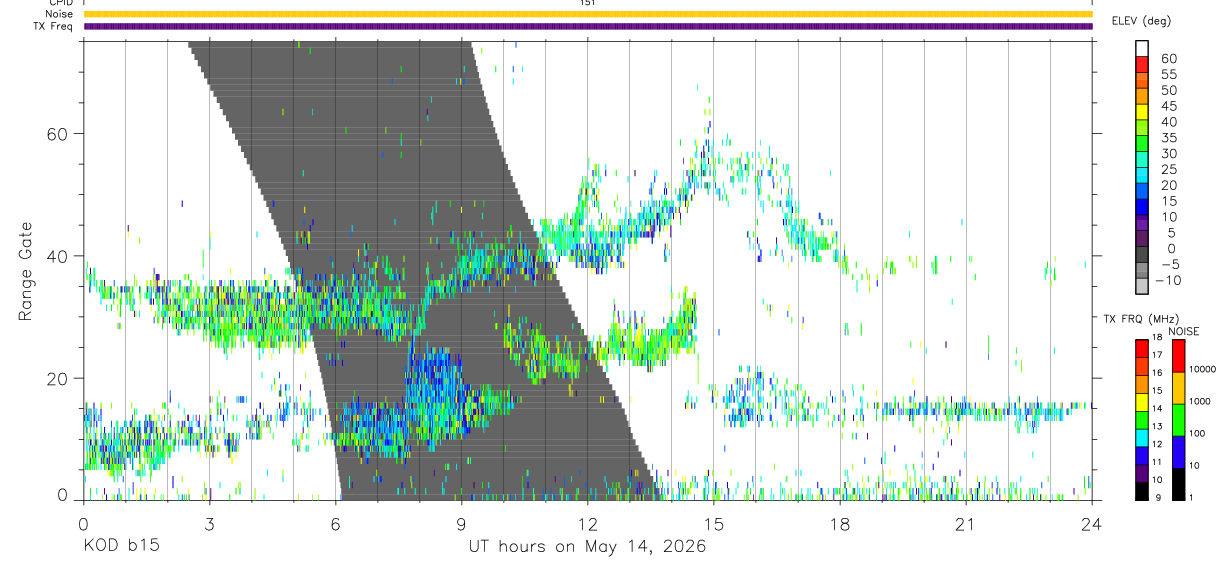This screenshot has height=567, width=1228.
Task: Click the '9' tick label on the UT hours axis
Action: [x=461, y=525]
